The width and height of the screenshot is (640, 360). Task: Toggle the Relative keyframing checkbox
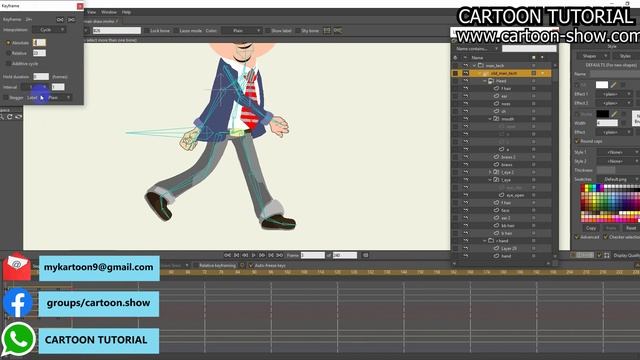[x=196, y=265]
